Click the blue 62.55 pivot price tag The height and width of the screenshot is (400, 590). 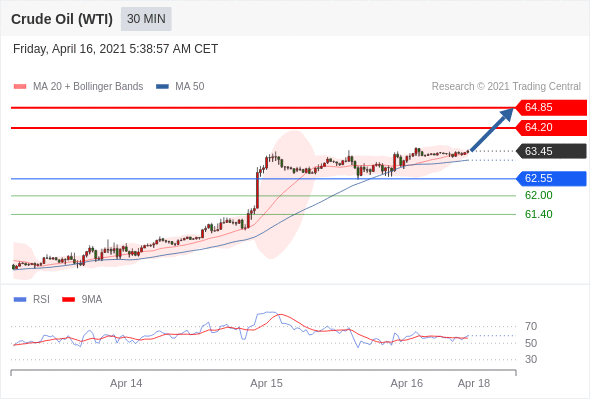pos(551,178)
